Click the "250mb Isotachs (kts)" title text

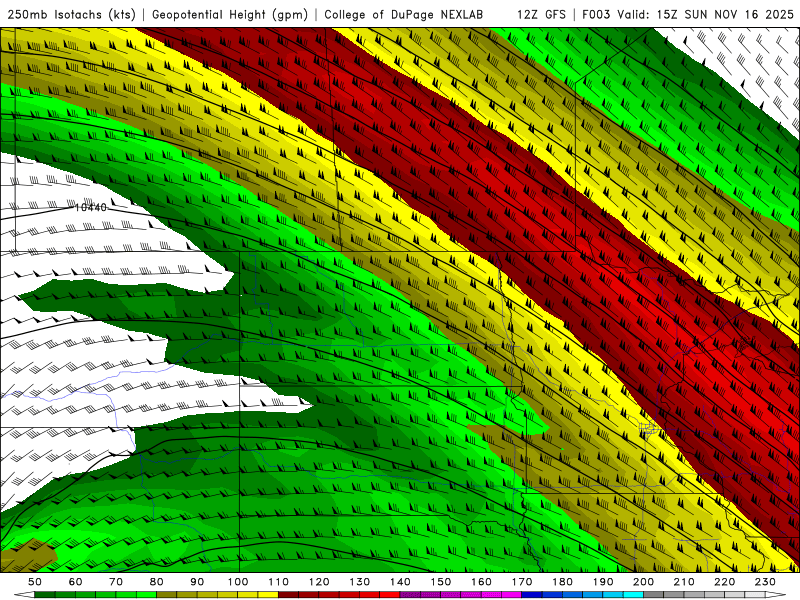[71, 14]
